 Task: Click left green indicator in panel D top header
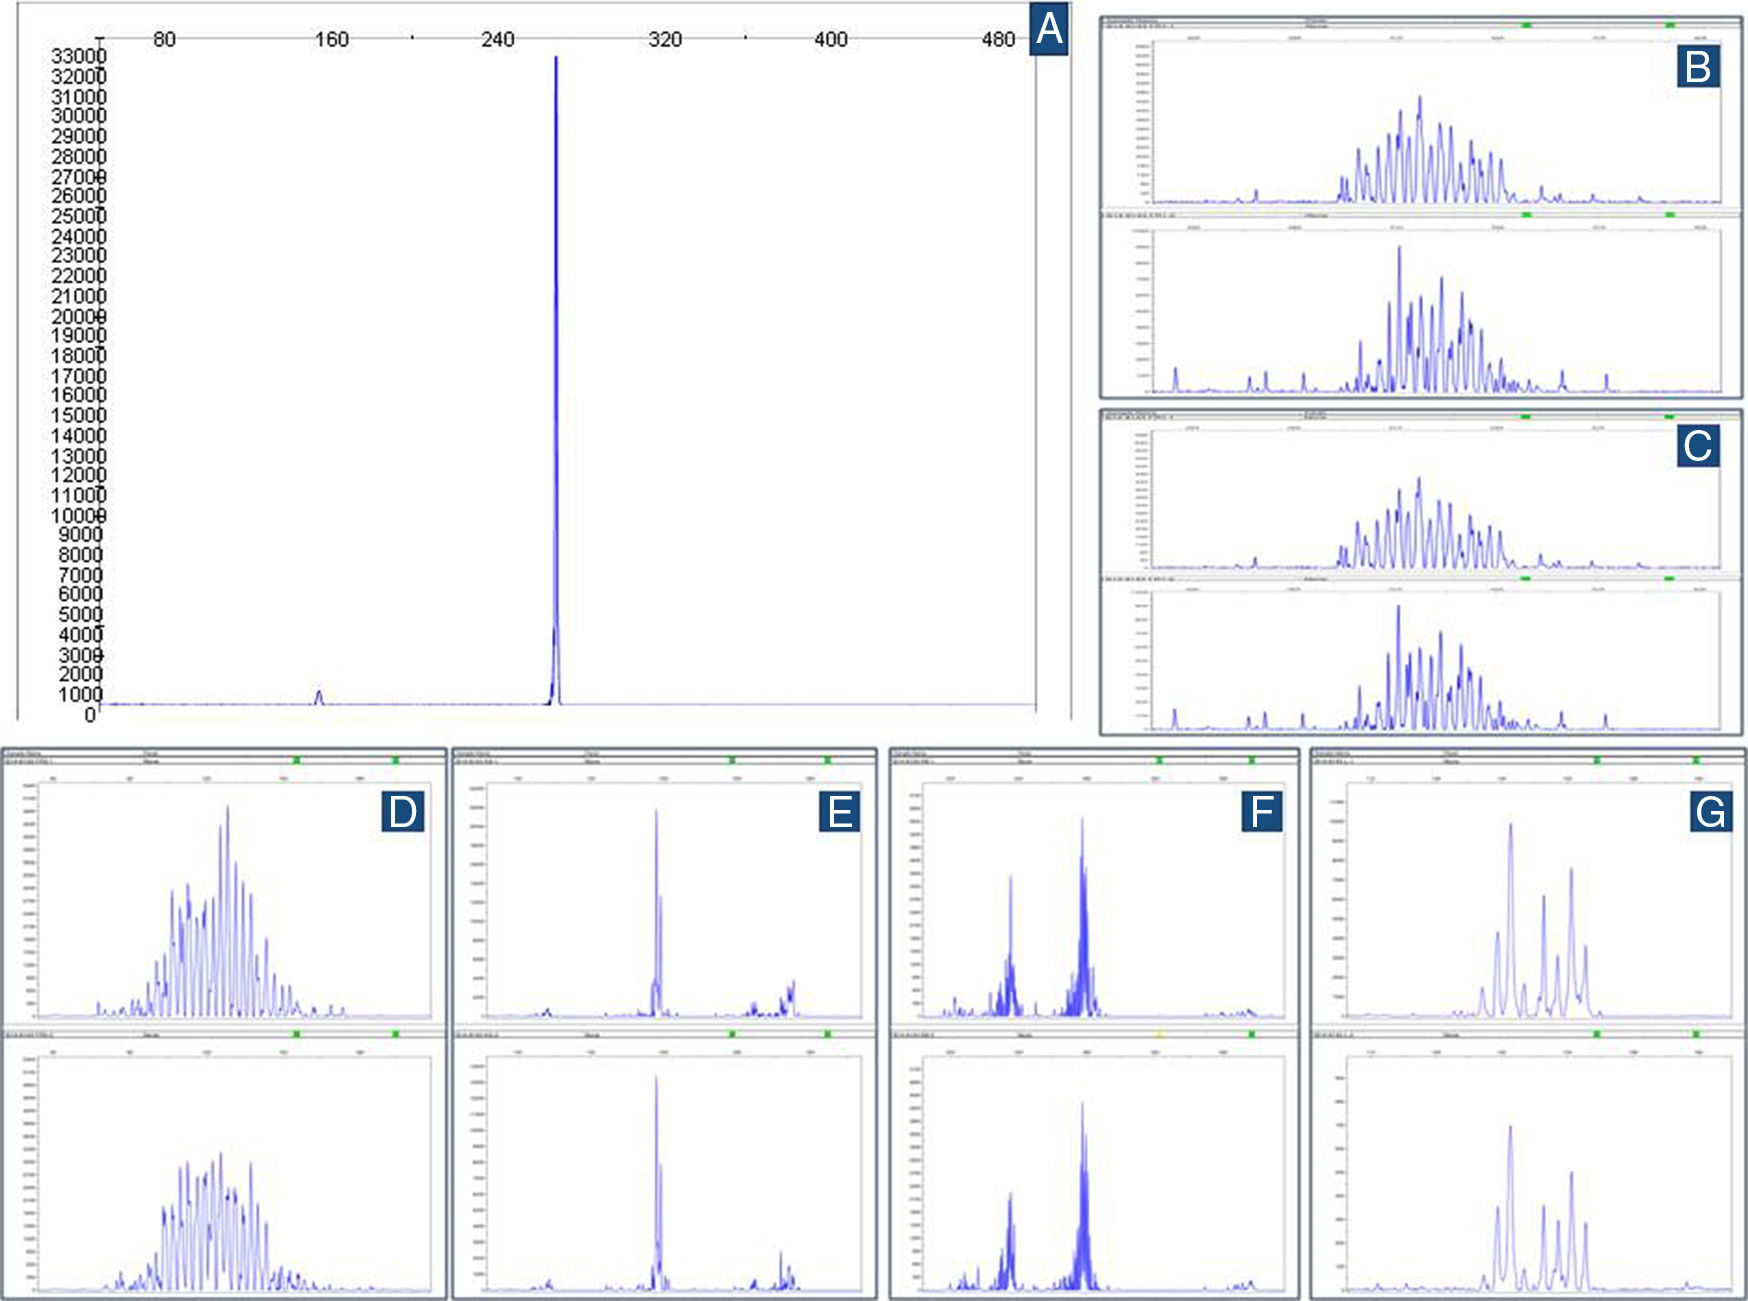[297, 761]
